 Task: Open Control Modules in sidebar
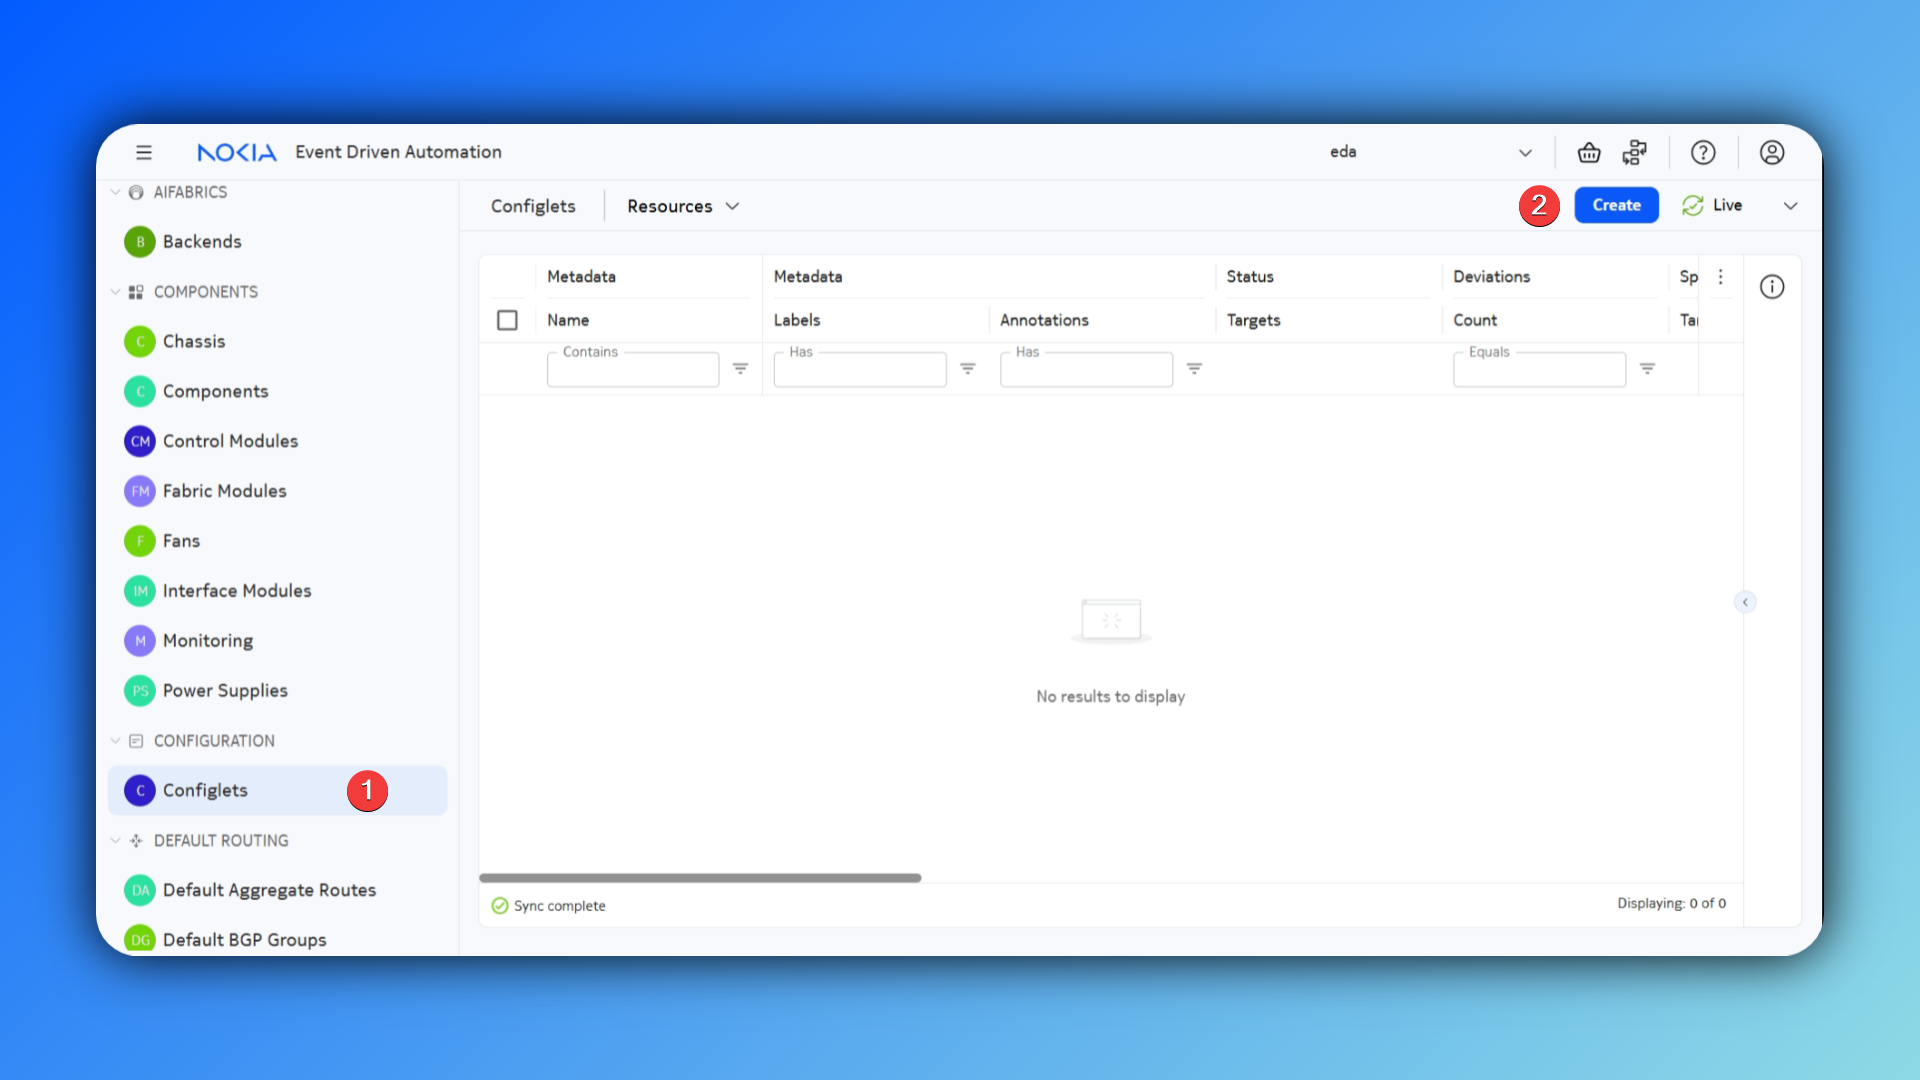pyautogui.click(x=230, y=441)
